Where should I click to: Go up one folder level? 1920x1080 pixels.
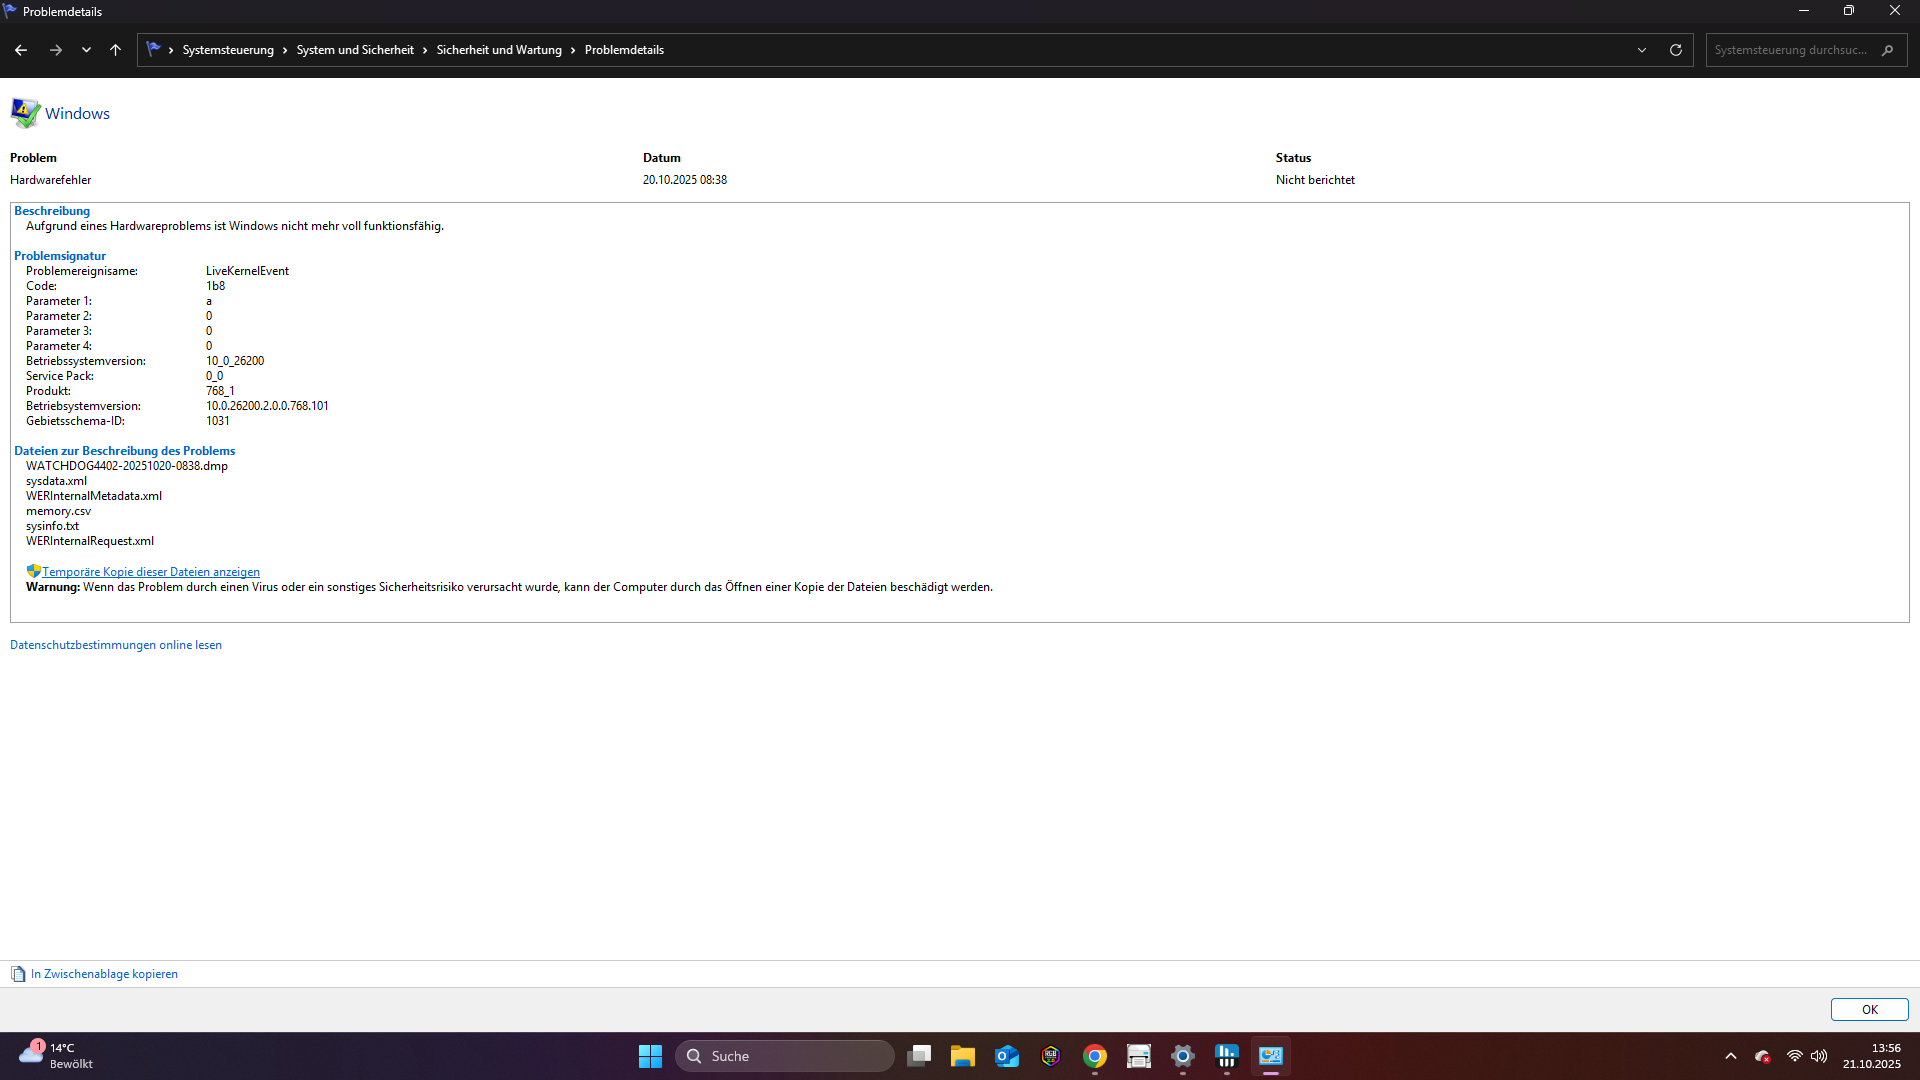coord(116,50)
